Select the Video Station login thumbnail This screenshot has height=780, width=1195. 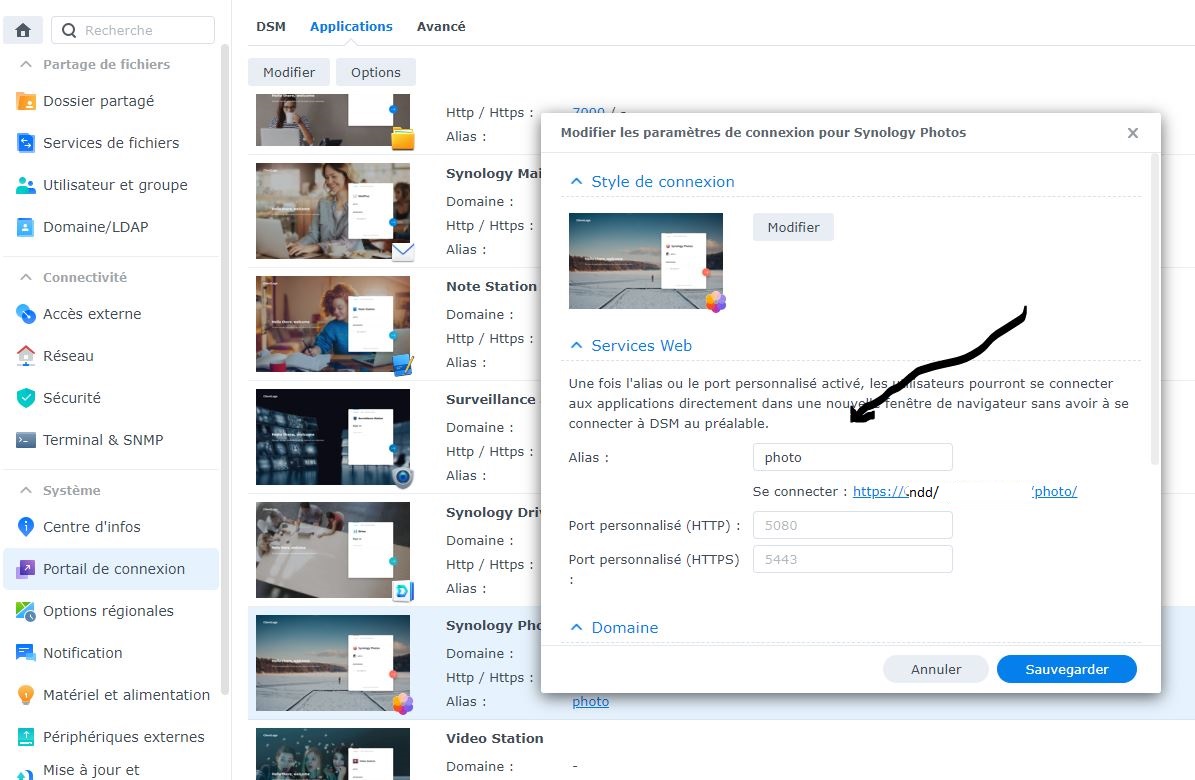[333, 754]
